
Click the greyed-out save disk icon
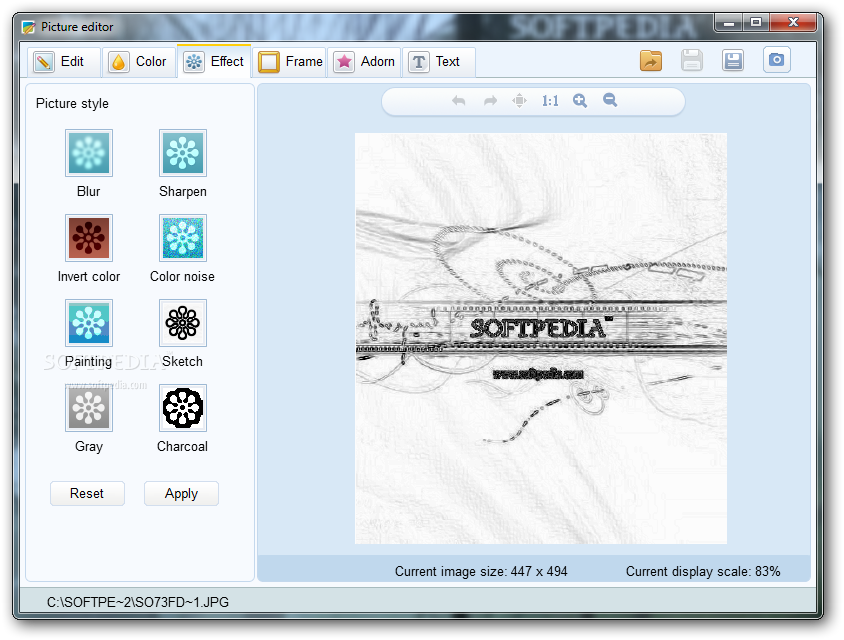692,60
